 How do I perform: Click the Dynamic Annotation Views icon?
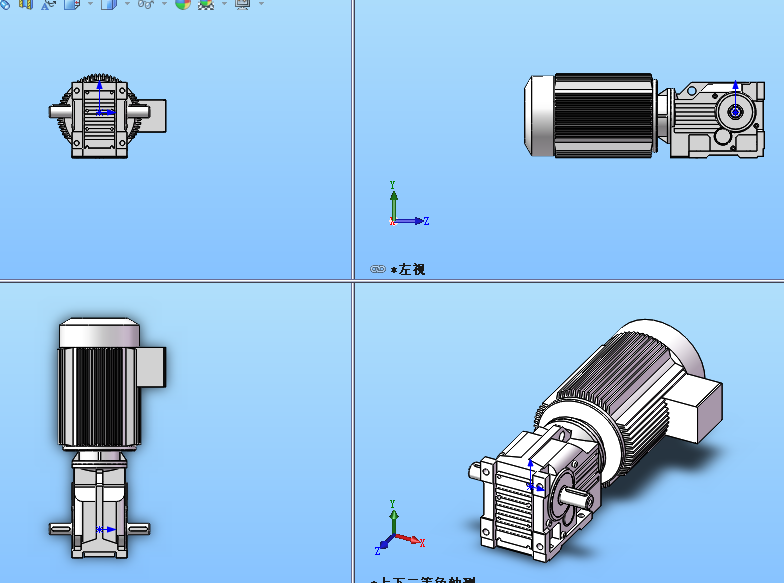(x=47, y=4)
